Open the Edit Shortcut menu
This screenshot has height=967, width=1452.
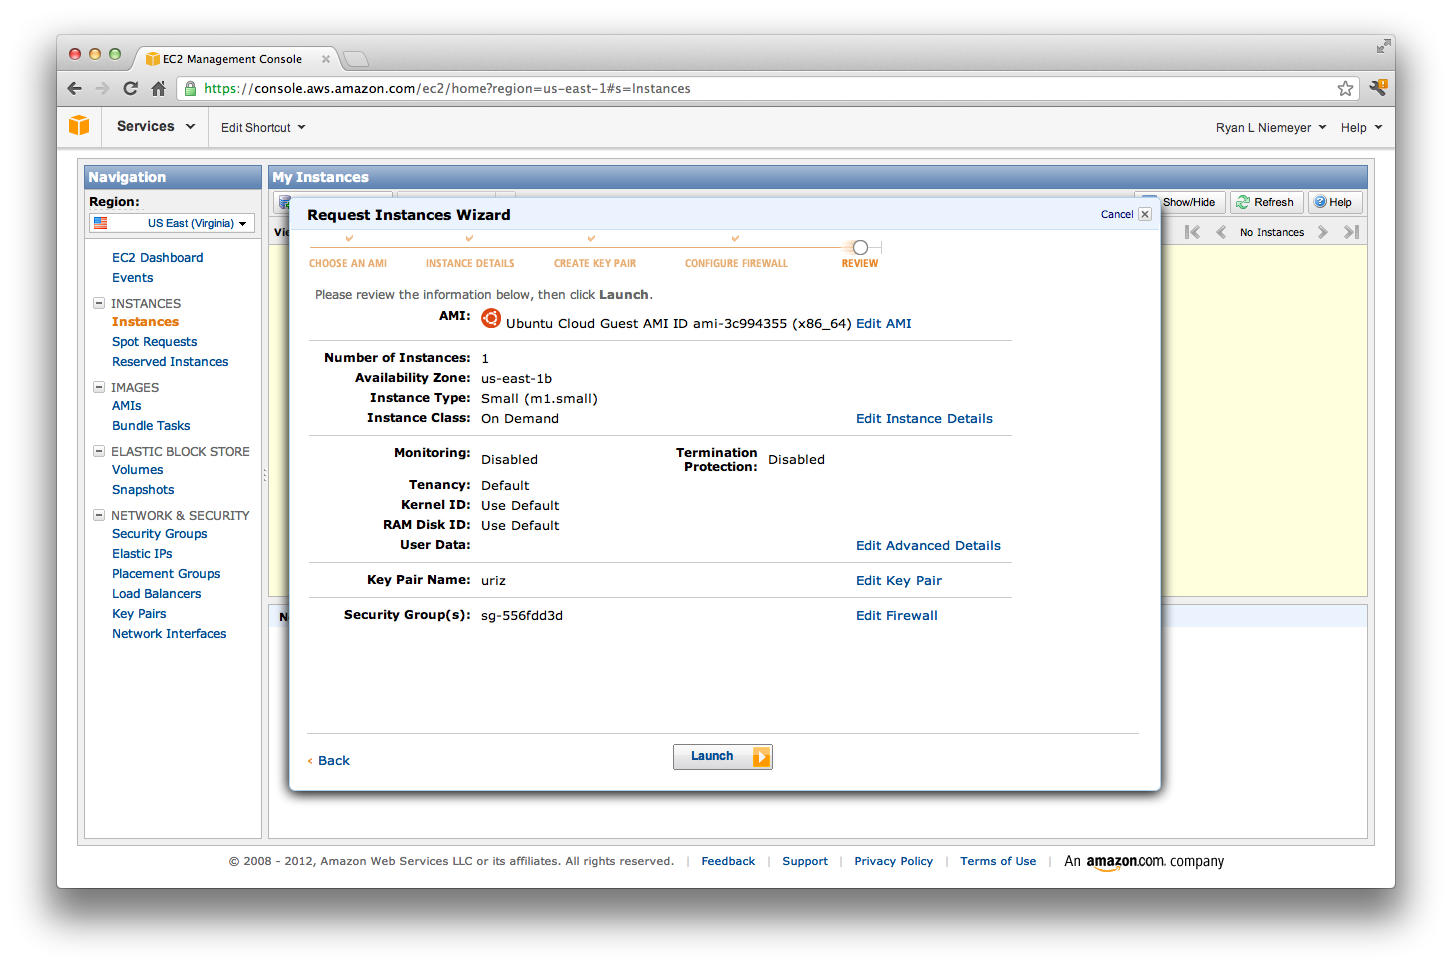click(263, 127)
